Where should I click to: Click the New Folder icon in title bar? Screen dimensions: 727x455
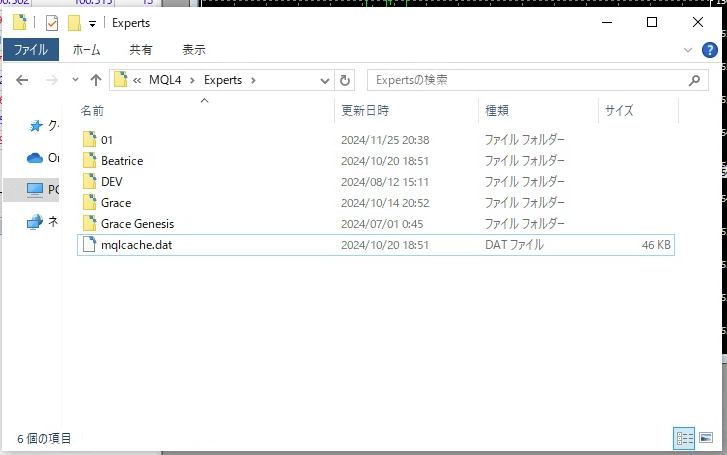pyautogui.click(x=74, y=23)
